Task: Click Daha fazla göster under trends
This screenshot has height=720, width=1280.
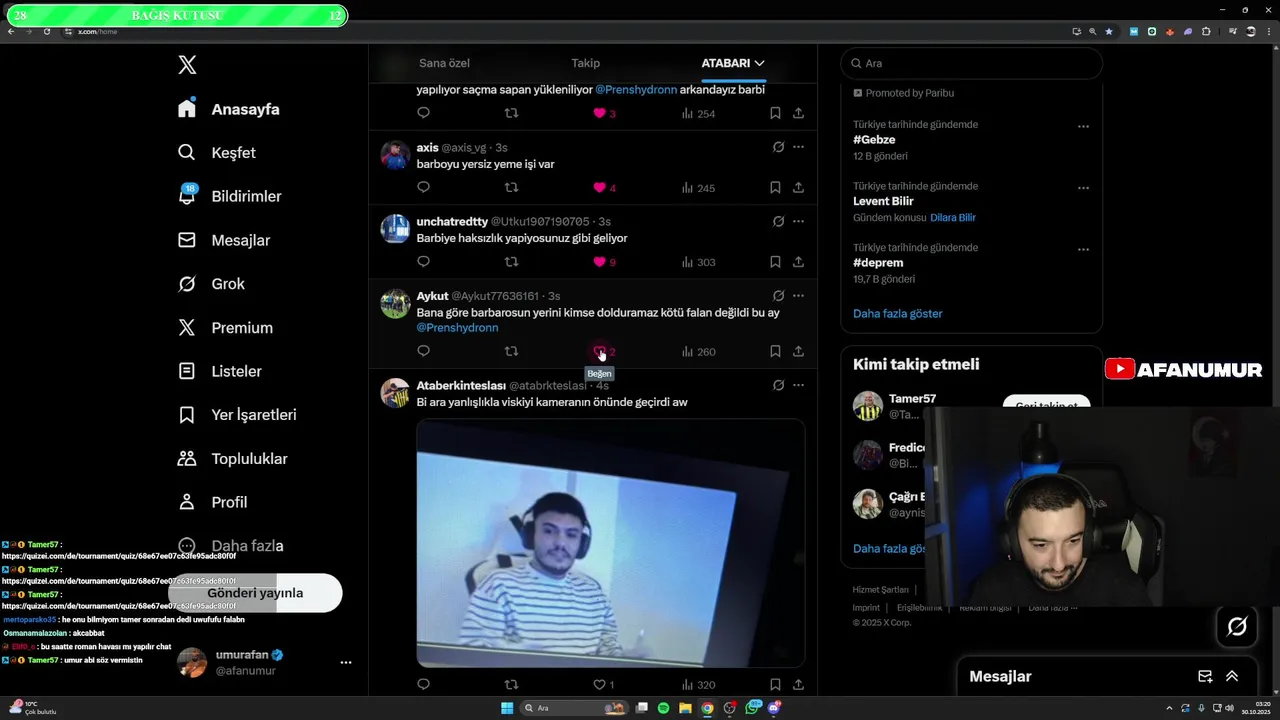Action: click(898, 313)
